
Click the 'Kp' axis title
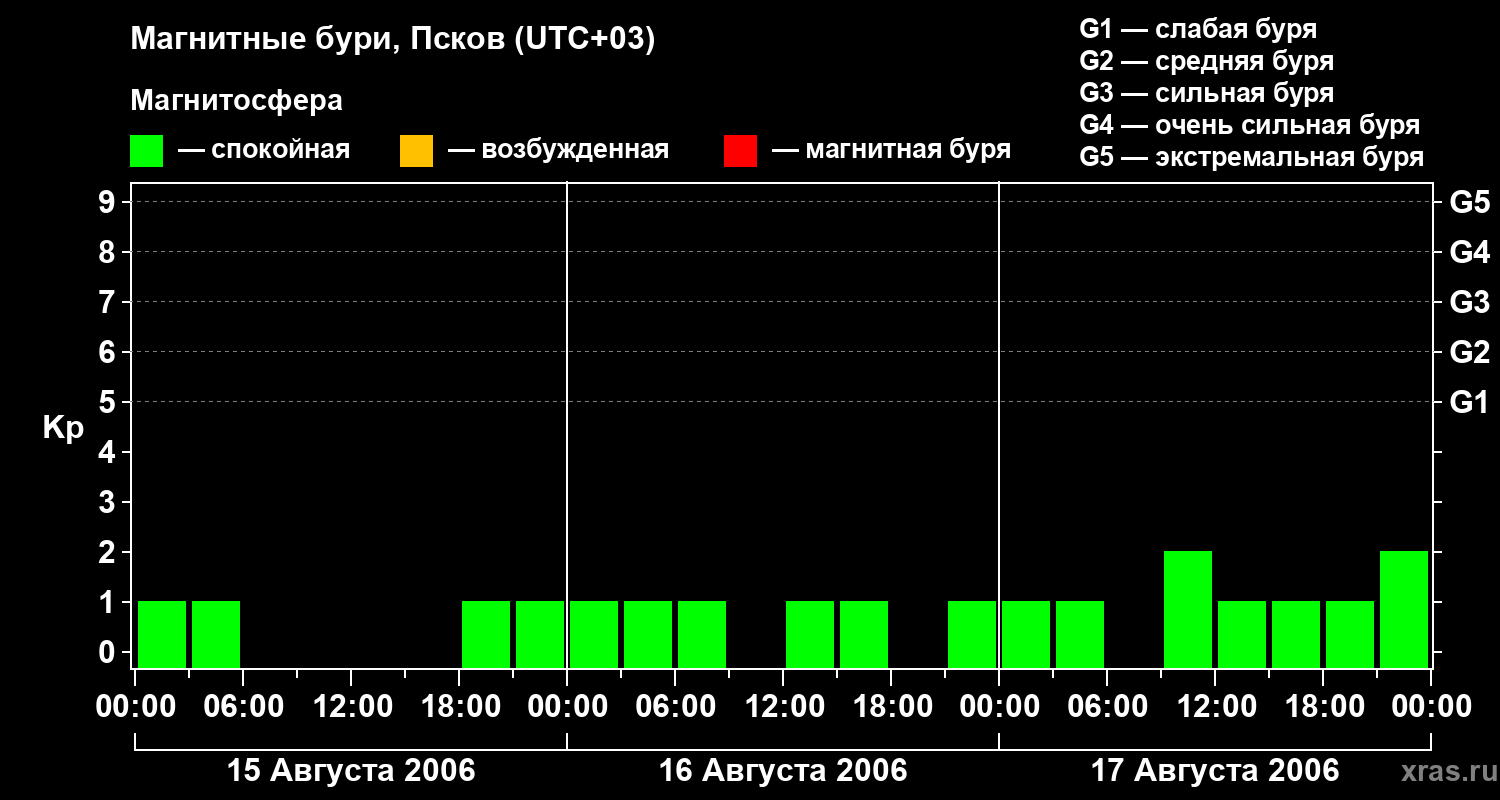point(63,428)
